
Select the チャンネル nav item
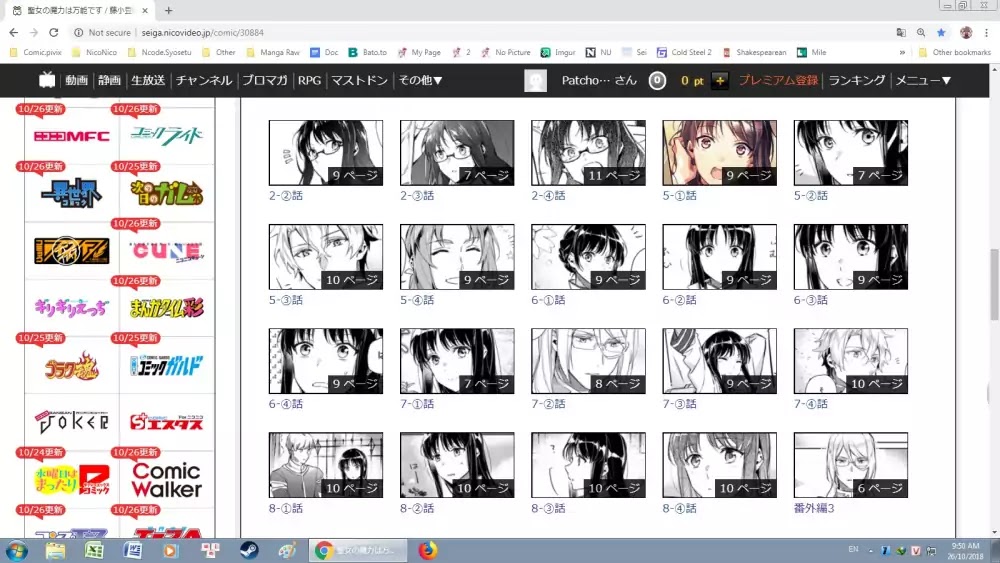pos(204,80)
